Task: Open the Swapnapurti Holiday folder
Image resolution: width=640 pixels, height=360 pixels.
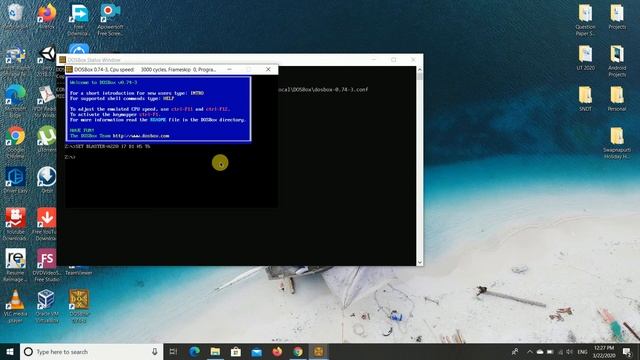Action: point(617,143)
